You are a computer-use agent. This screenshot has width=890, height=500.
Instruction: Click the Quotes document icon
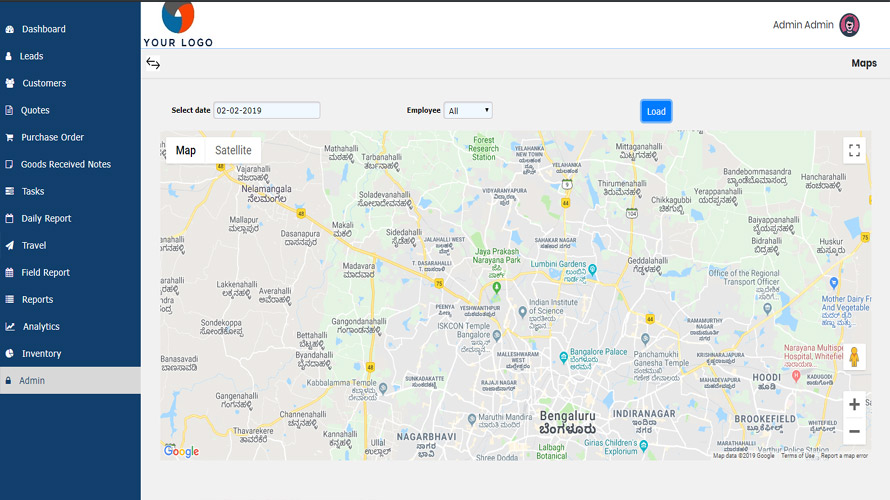9,110
